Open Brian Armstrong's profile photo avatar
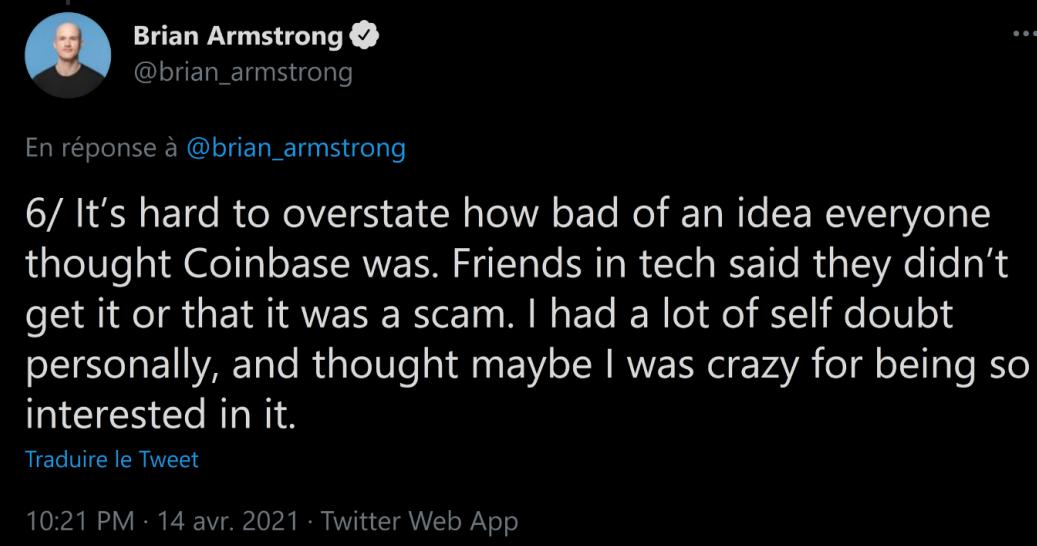The height and width of the screenshot is (546, 1037). click(67, 56)
